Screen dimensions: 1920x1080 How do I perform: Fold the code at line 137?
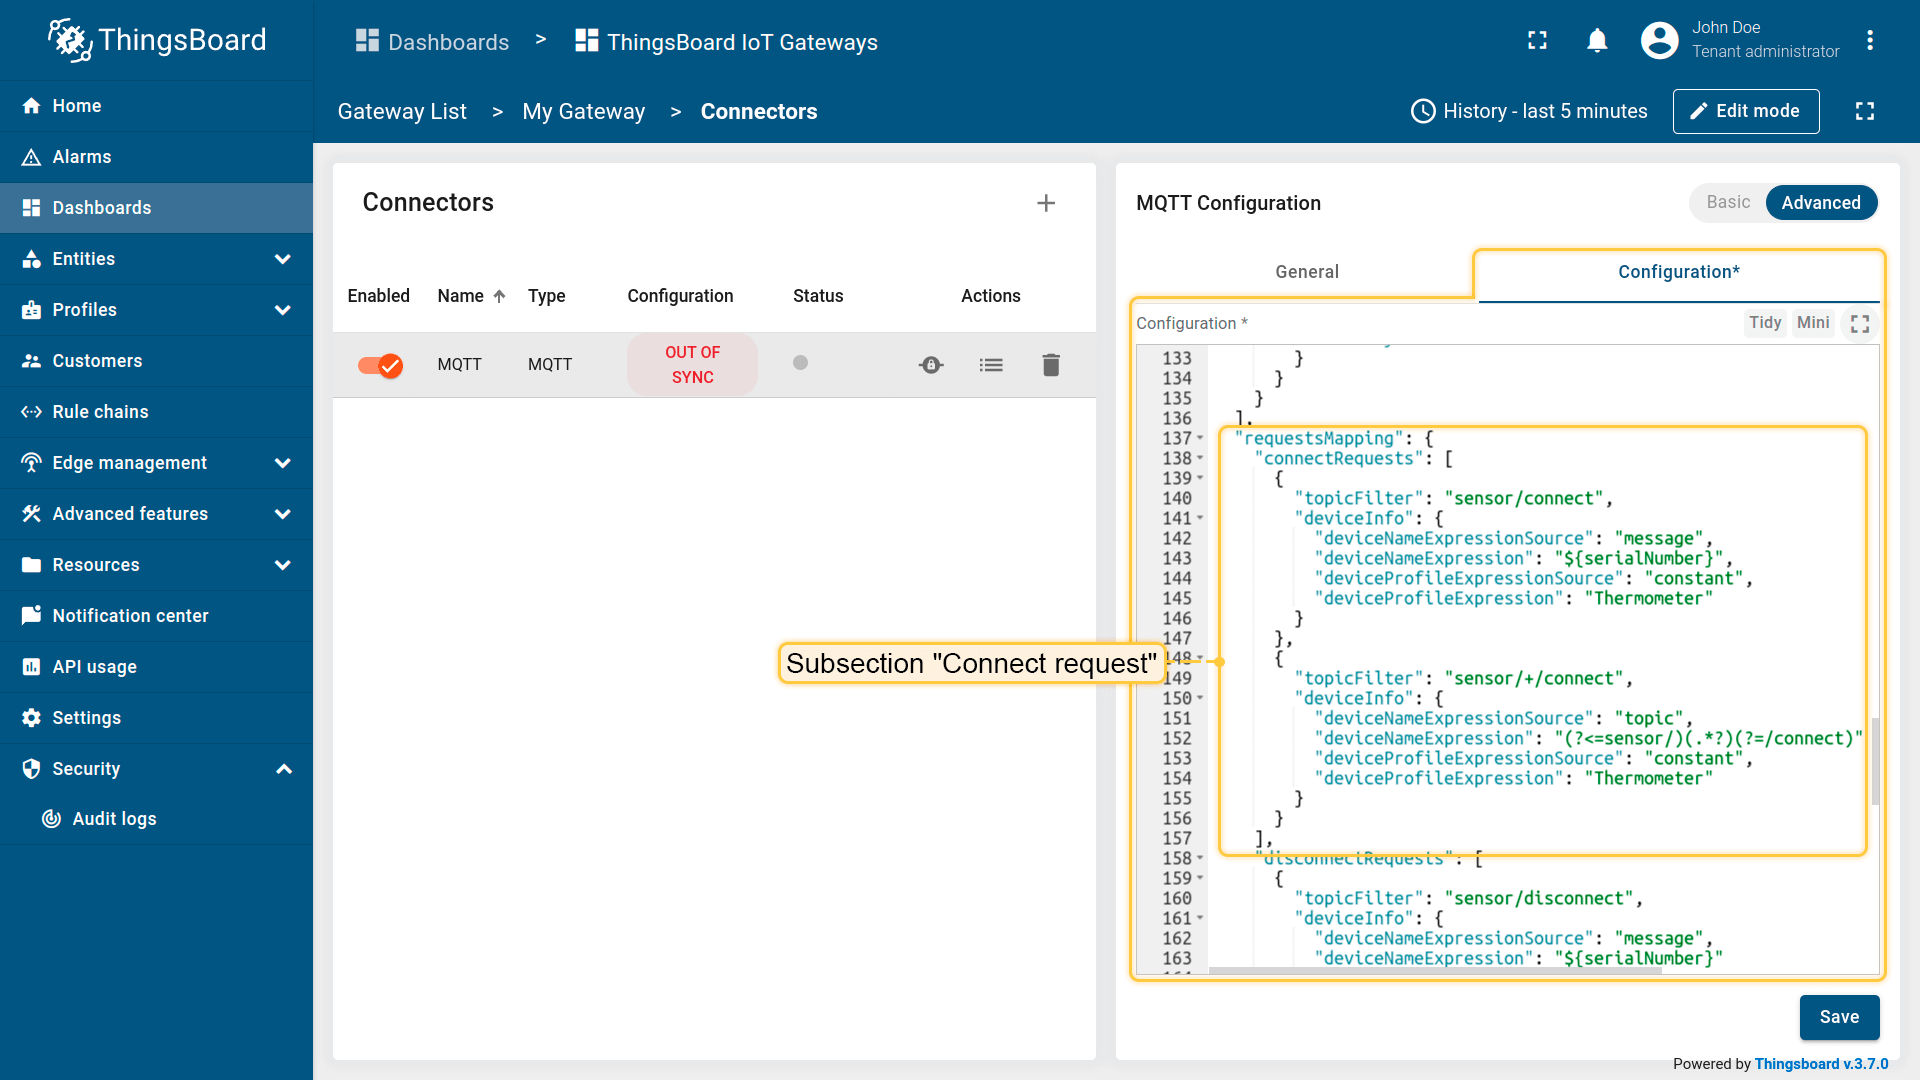click(1200, 438)
